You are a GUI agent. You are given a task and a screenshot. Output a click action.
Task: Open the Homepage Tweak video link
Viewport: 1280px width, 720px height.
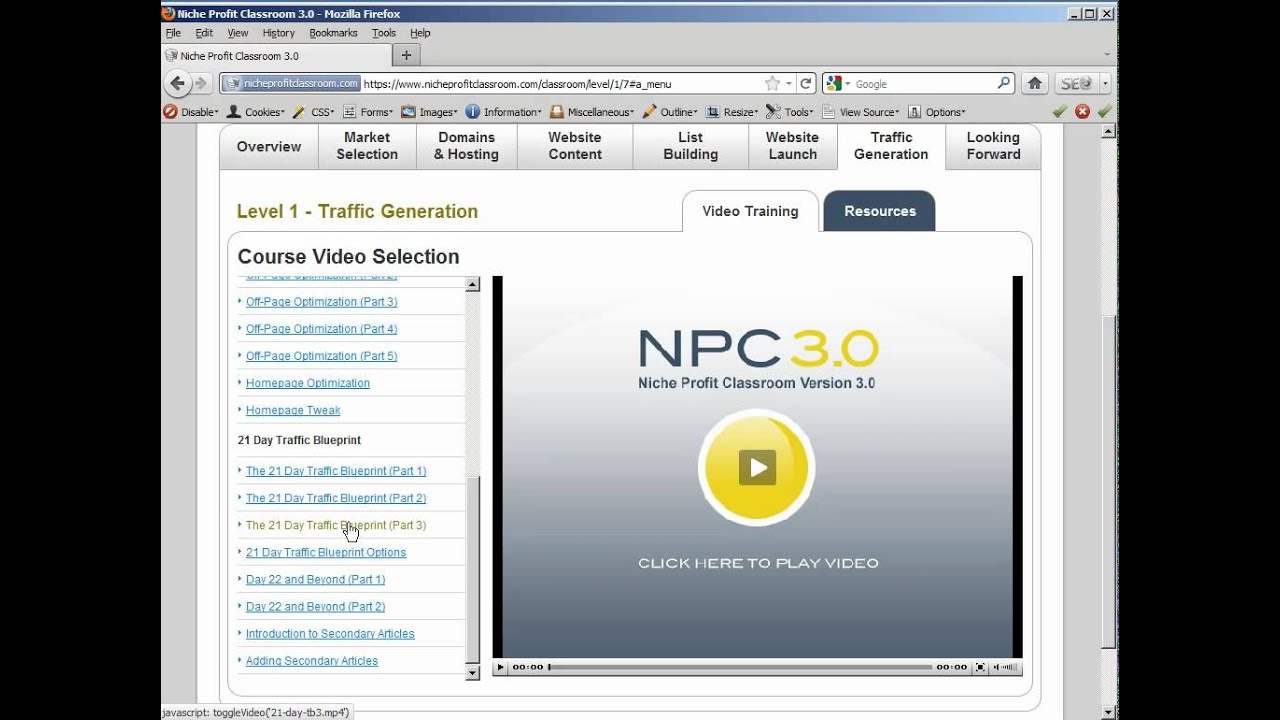point(293,410)
